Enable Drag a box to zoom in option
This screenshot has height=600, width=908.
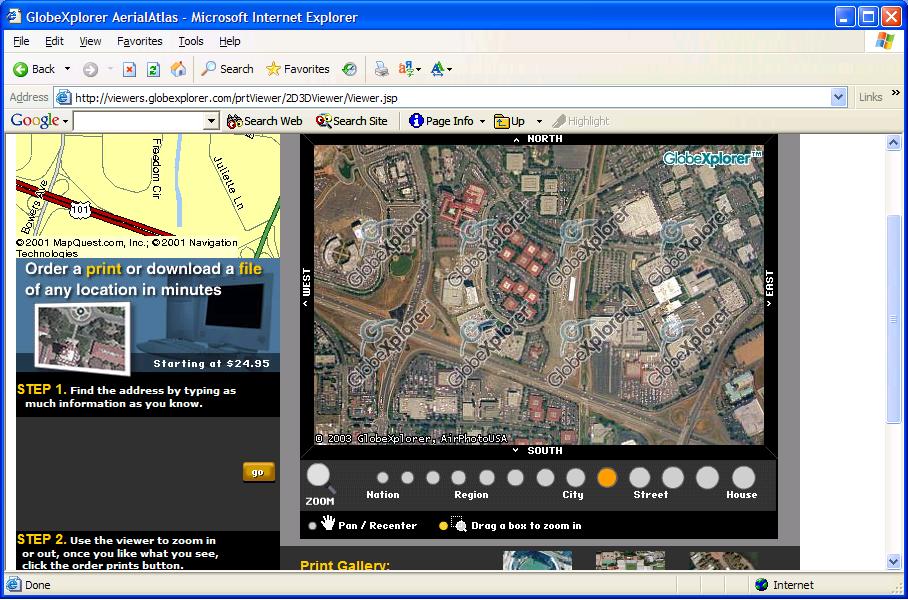[x=444, y=526]
